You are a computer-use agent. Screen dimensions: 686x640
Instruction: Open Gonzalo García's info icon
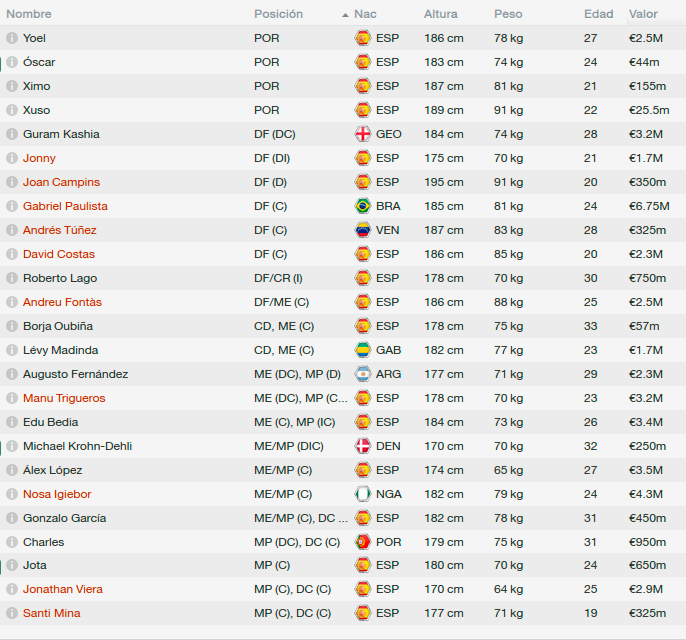click(12, 518)
